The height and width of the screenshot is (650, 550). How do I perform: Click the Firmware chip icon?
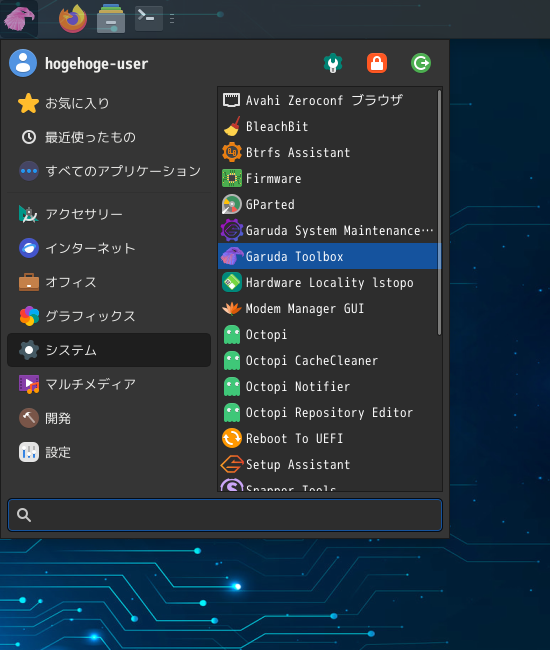point(231,178)
